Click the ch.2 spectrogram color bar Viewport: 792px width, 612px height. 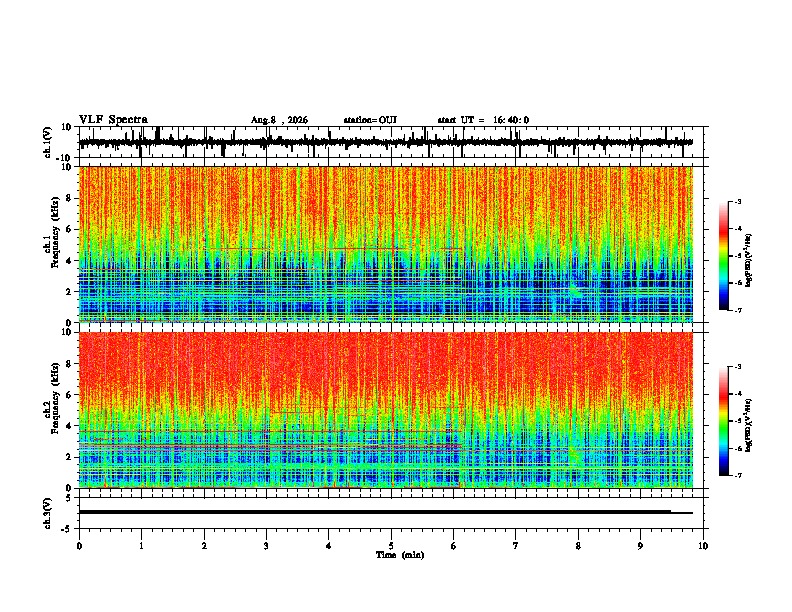coord(723,421)
